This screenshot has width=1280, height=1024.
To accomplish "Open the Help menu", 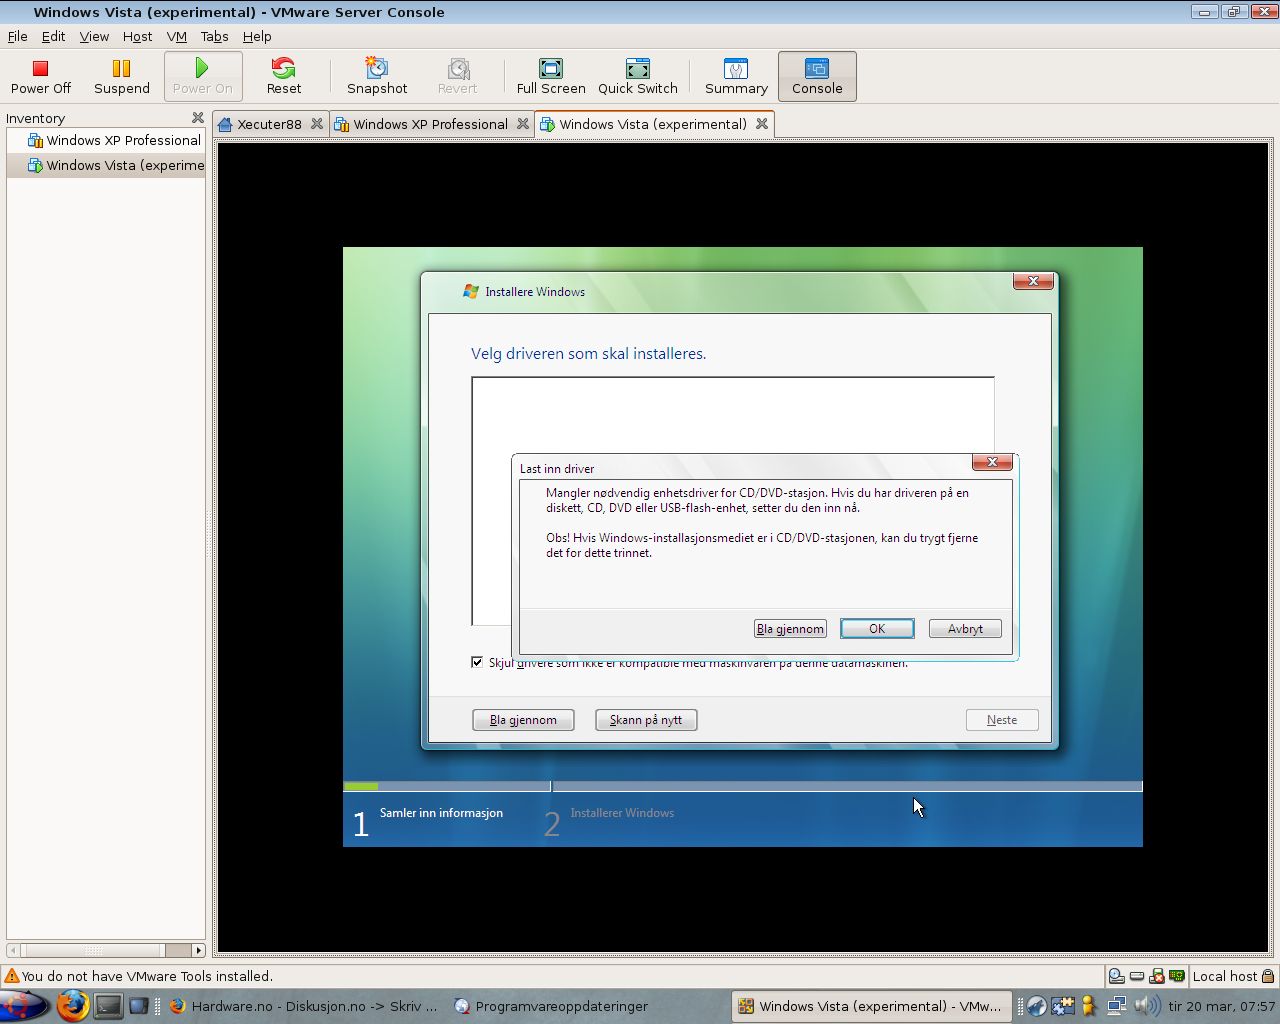I will [257, 36].
